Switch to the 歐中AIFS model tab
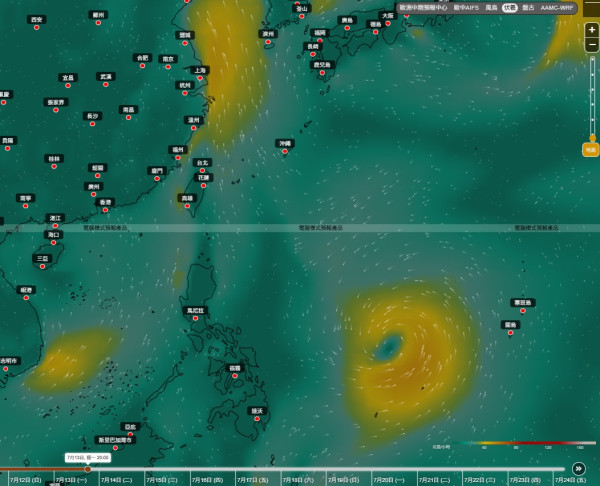 [466, 8]
